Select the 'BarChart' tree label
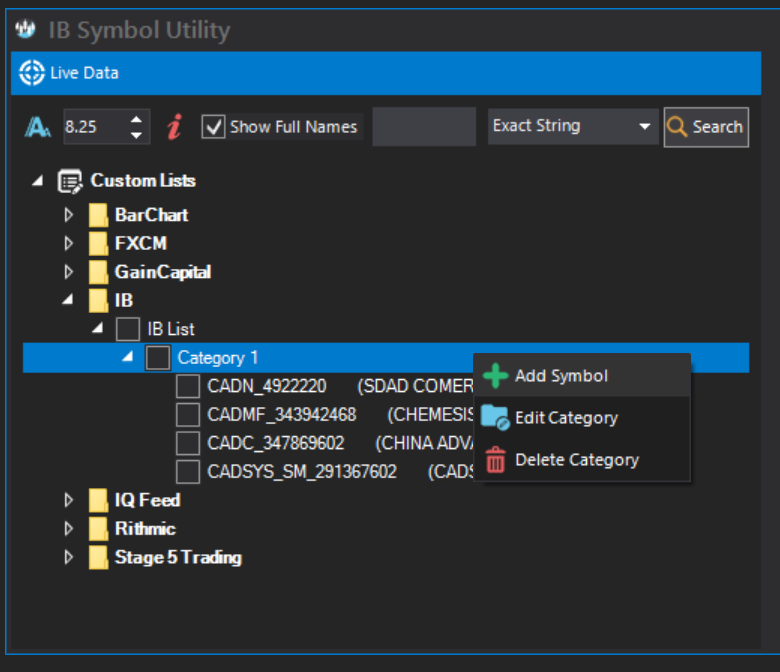The height and width of the screenshot is (672, 780). click(152, 215)
